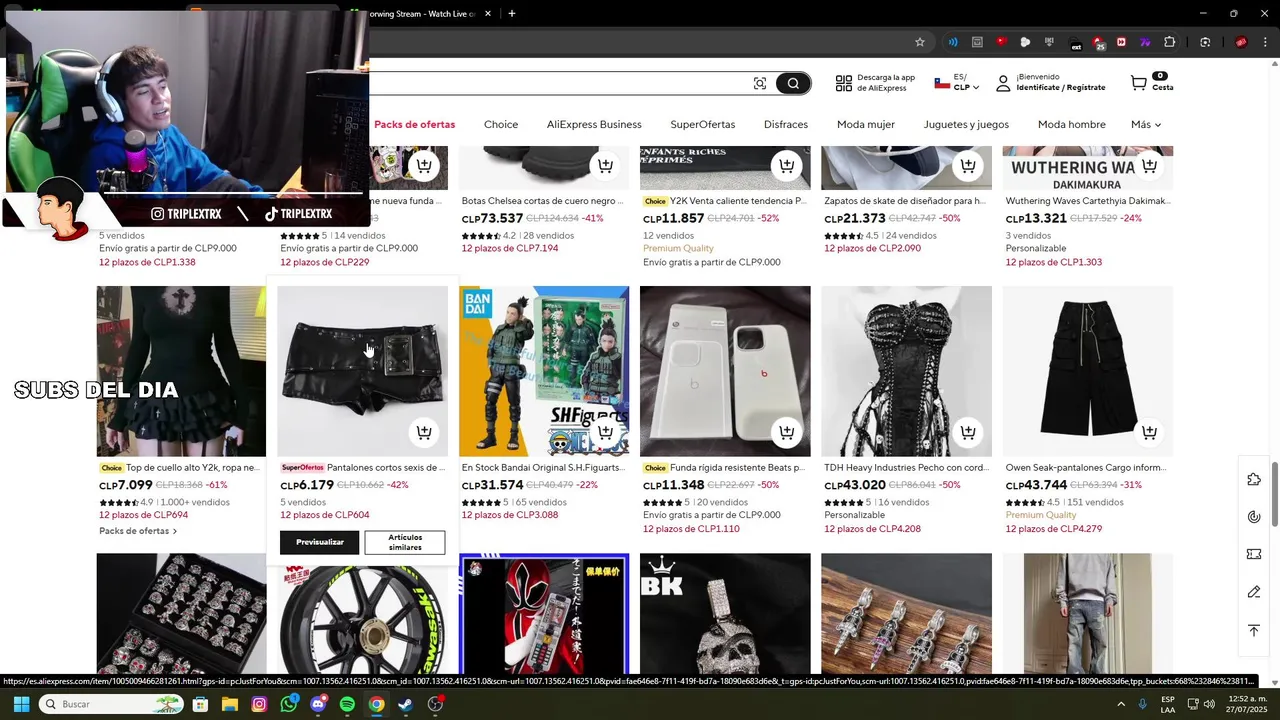Bookmark page with the star icon
Viewport: 1280px width, 720px height.
(919, 42)
